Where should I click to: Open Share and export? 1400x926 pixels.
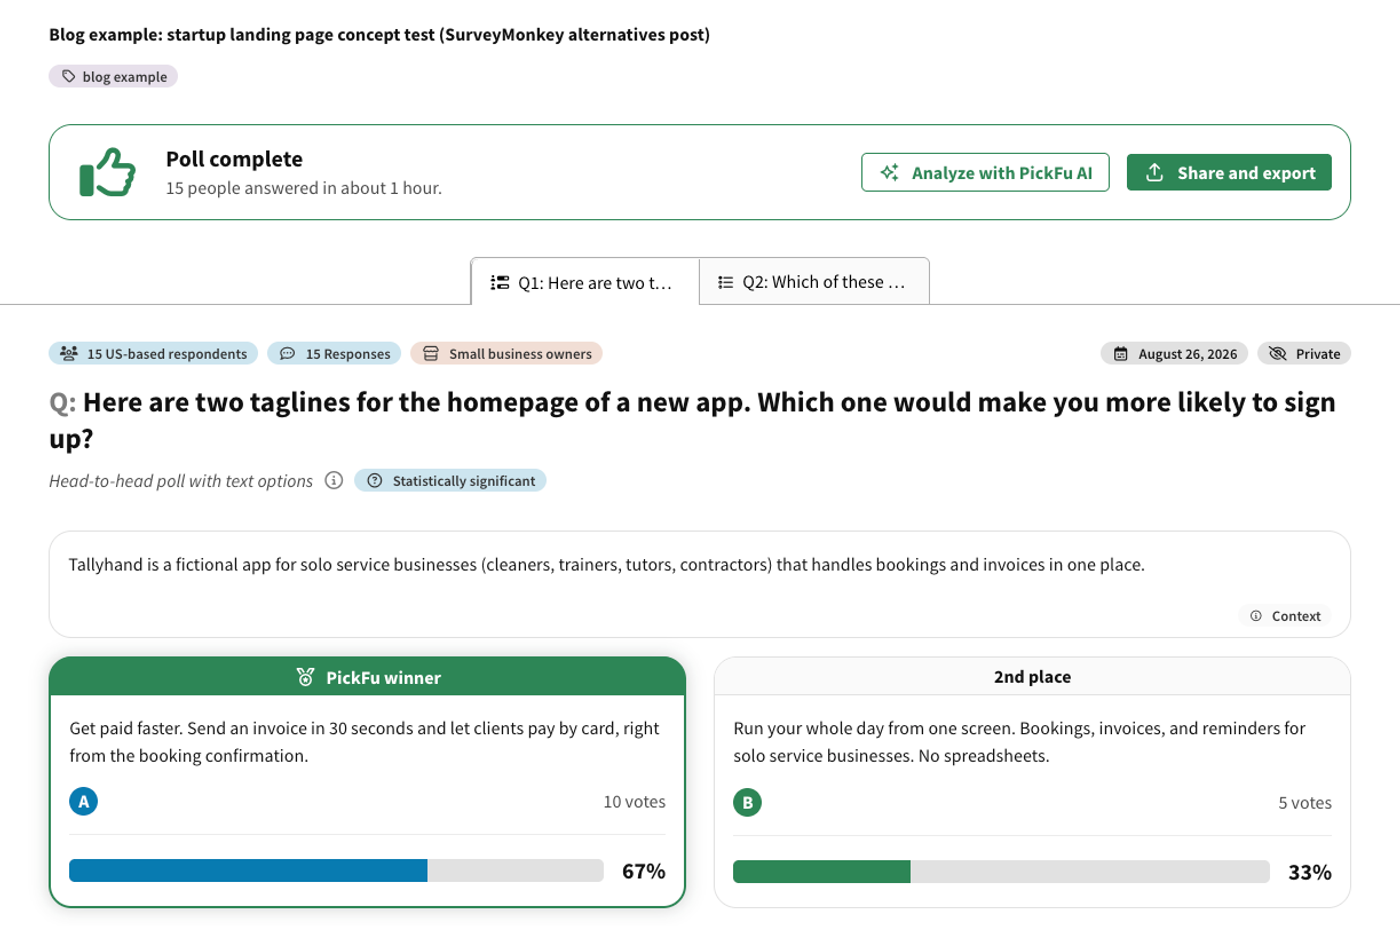click(1229, 172)
